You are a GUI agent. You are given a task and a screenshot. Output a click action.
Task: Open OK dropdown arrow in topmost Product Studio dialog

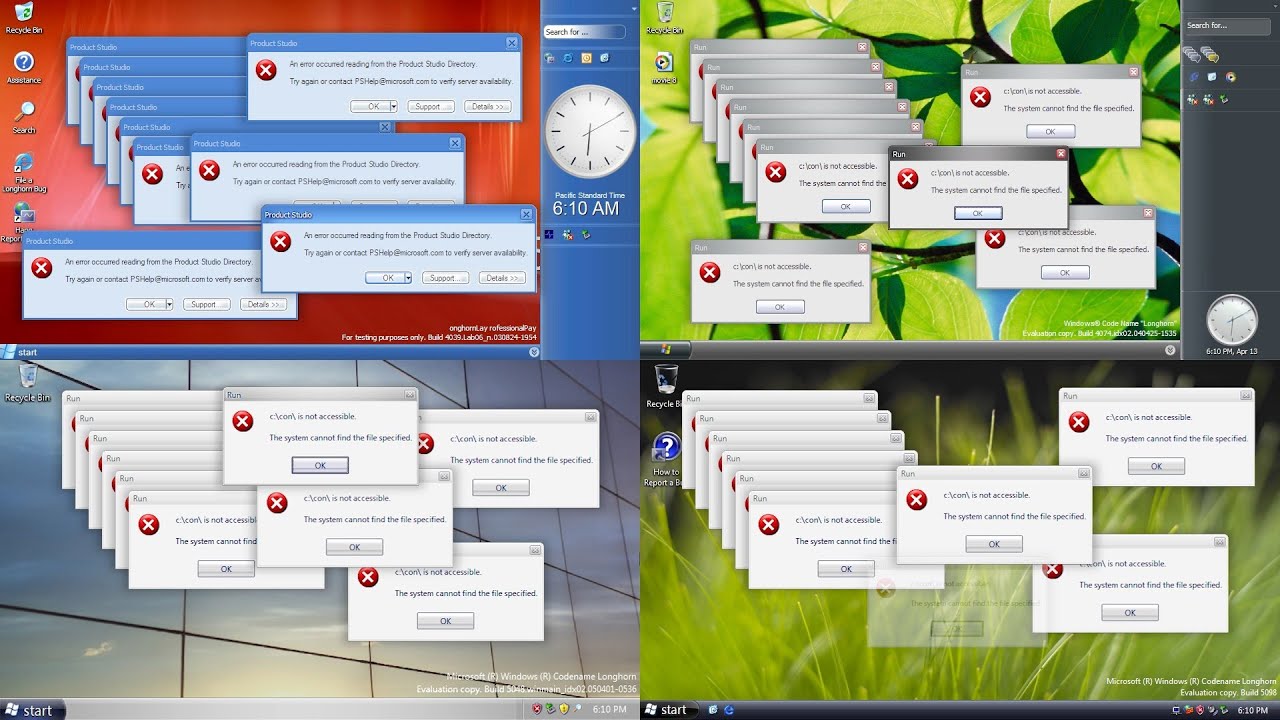[394, 106]
